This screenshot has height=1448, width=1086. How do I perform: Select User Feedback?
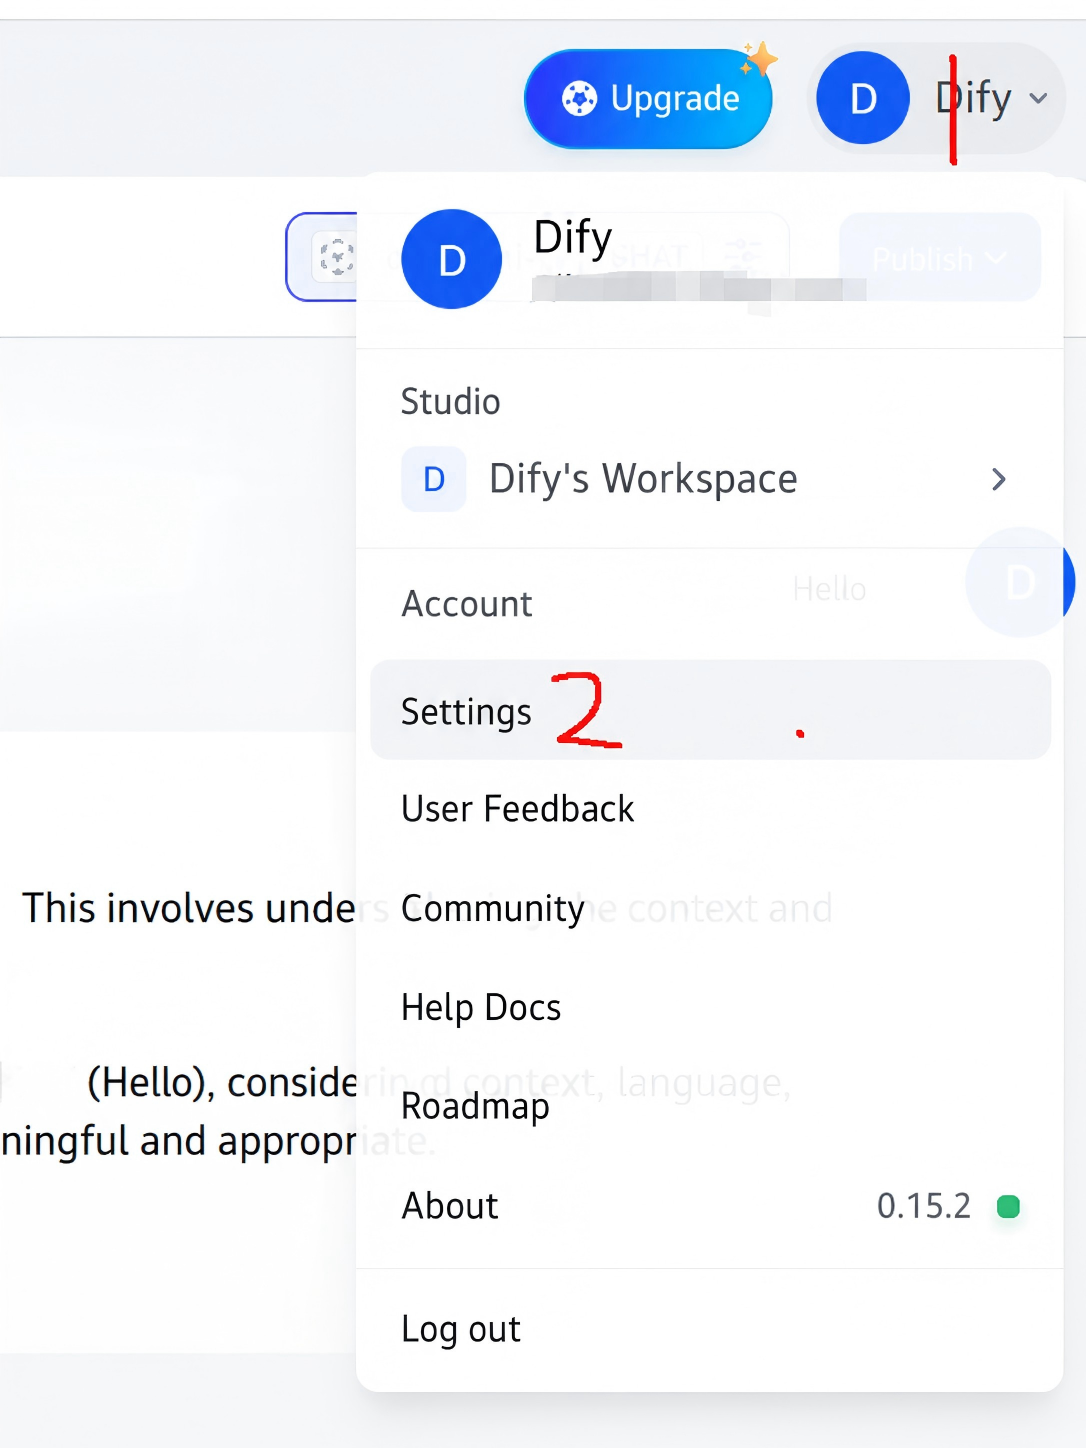click(x=710, y=809)
